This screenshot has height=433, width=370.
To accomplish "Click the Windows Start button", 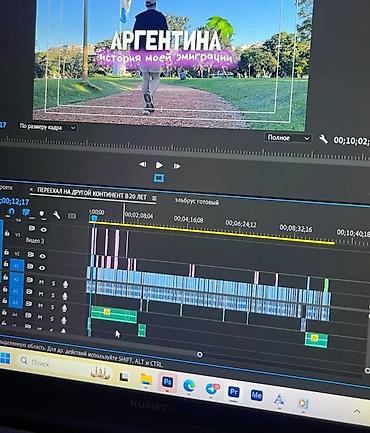I will (5, 359).
